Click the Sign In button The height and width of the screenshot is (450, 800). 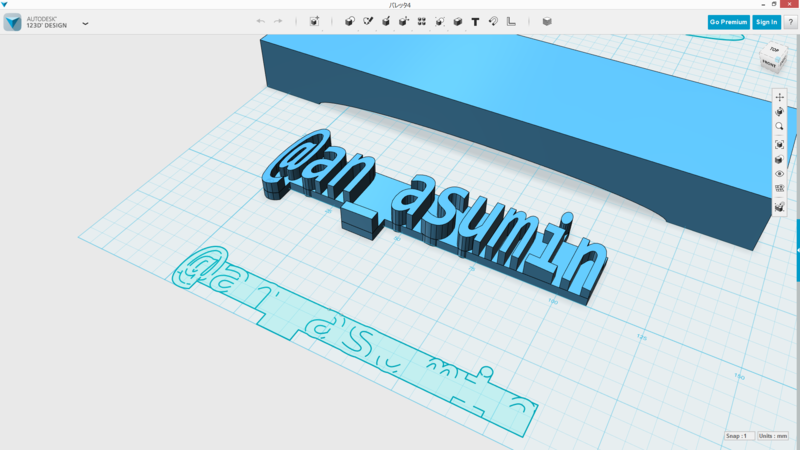point(766,22)
